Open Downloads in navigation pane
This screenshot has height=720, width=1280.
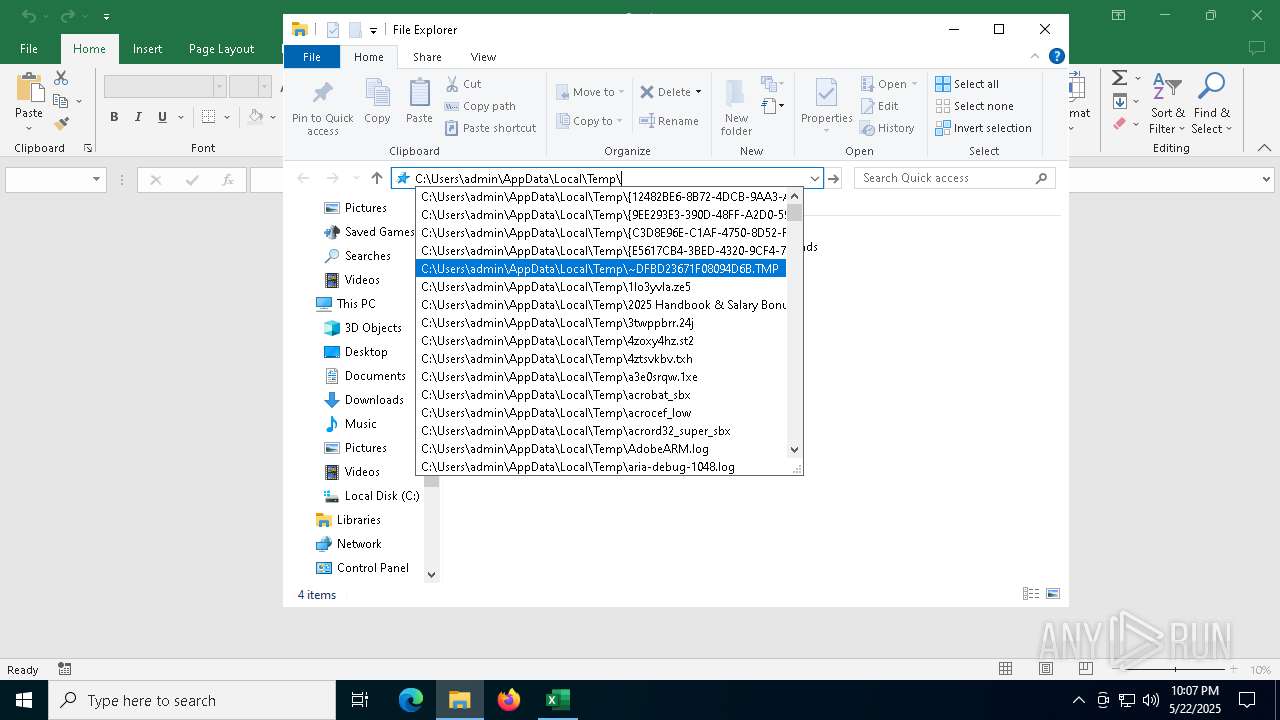click(374, 400)
